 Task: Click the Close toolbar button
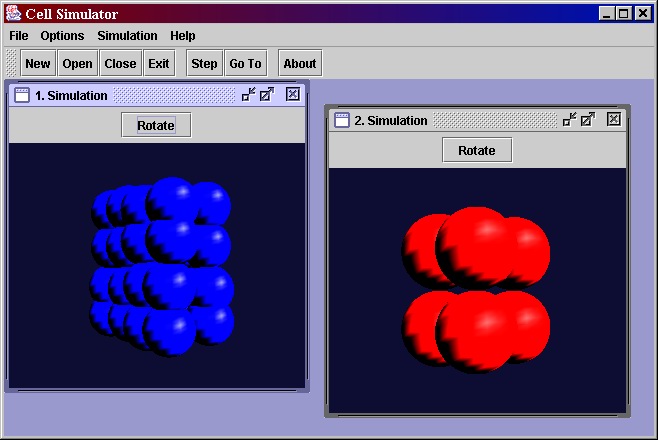coord(120,63)
